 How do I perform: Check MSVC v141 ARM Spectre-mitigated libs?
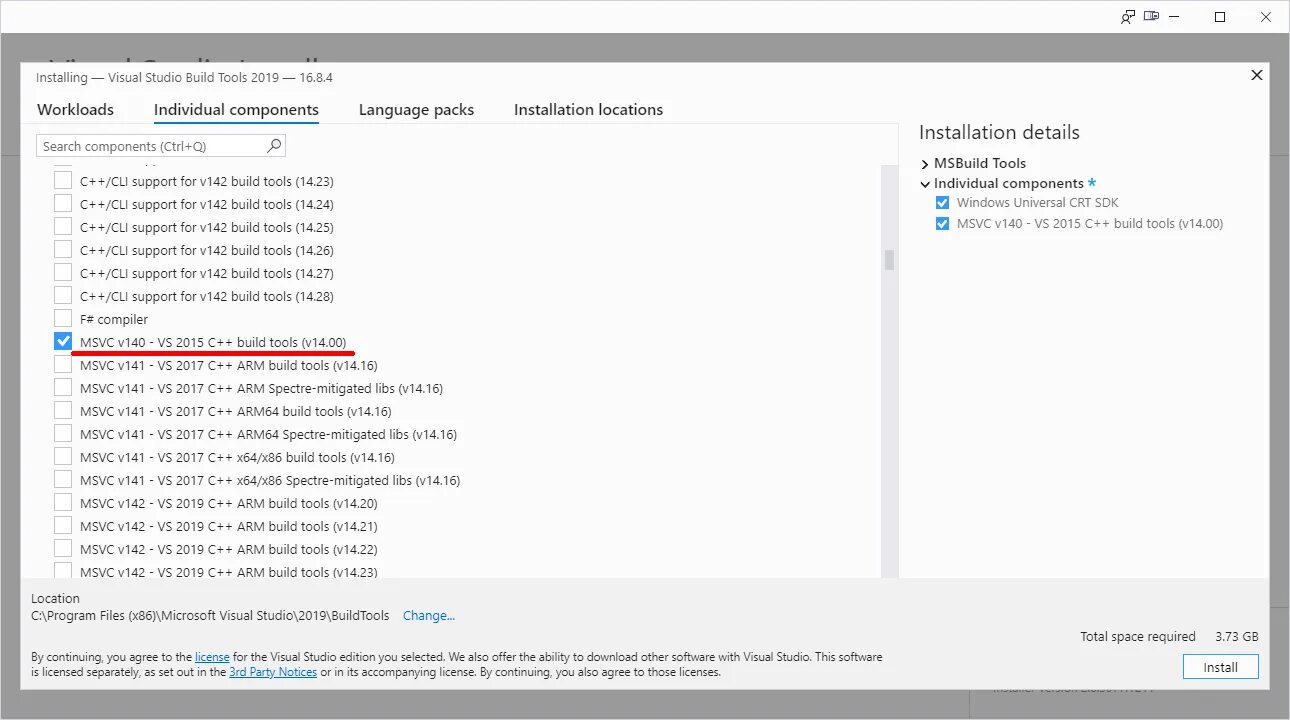[x=63, y=388]
